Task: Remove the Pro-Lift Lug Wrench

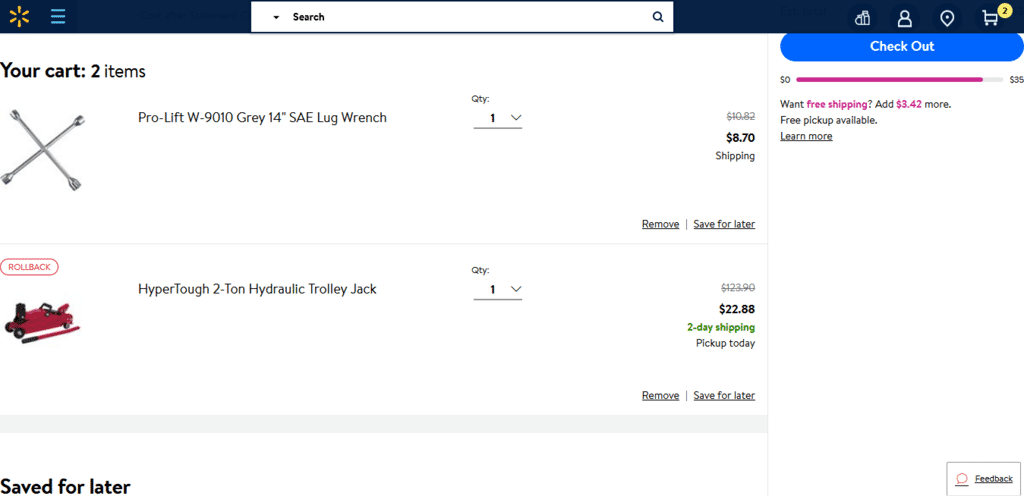Action: point(660,224)
